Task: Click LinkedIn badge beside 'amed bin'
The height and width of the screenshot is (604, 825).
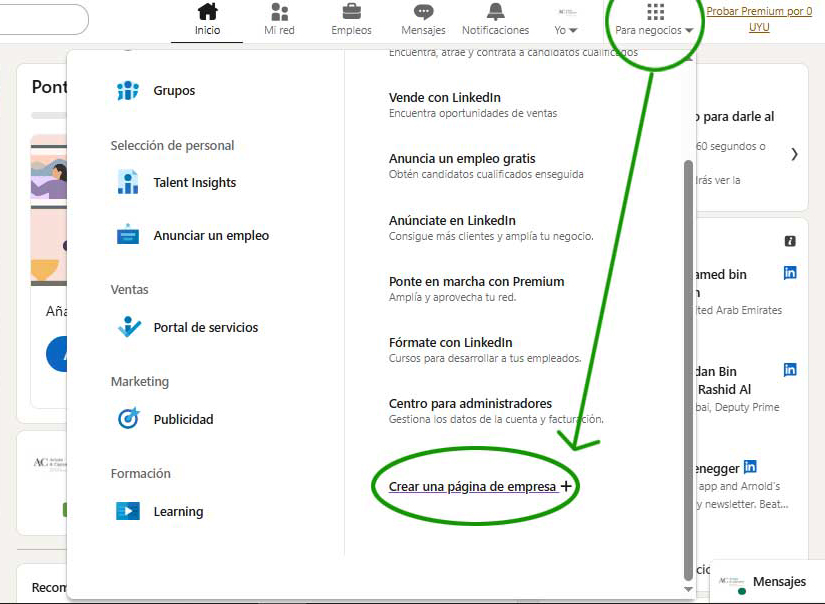Action: click(790, 273)
